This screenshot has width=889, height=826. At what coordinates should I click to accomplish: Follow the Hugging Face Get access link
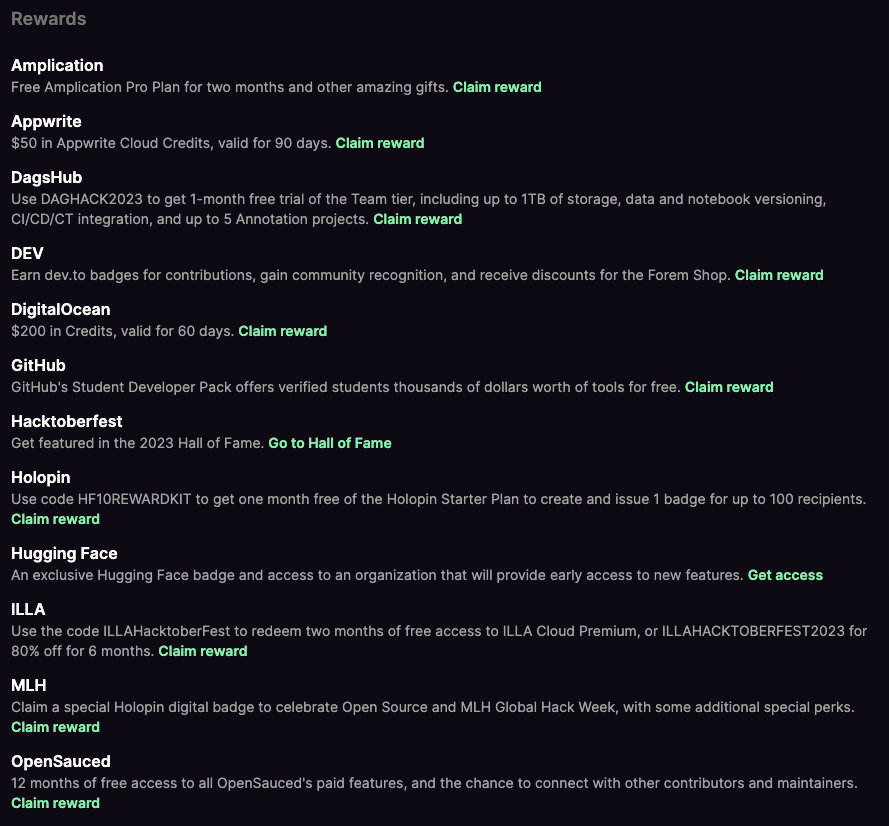point(785,575)
